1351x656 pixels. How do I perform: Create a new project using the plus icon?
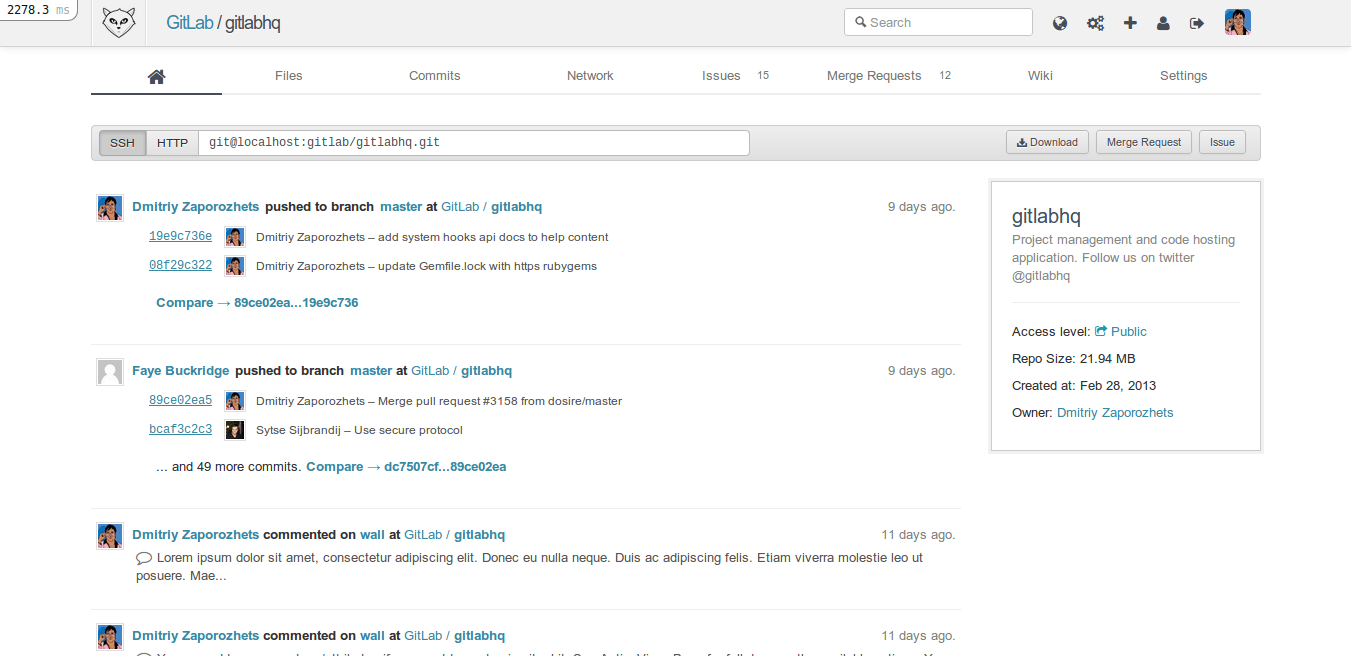coord(1130,22)
